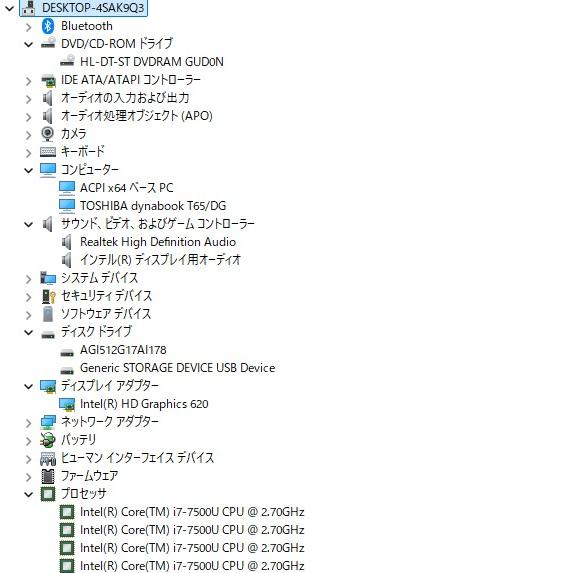Select TOSHIBA dynabook T65/DG entry

pyautogui.click(x=153, y=206)
